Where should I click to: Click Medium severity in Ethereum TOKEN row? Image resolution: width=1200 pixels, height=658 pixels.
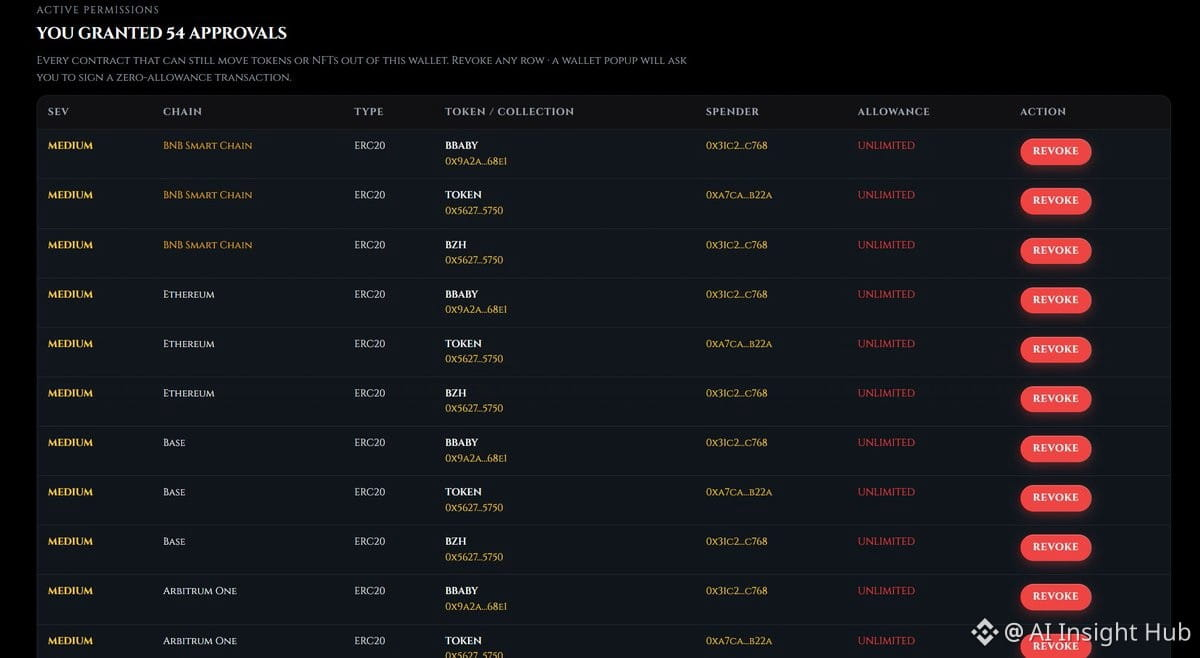pos(70,344)
